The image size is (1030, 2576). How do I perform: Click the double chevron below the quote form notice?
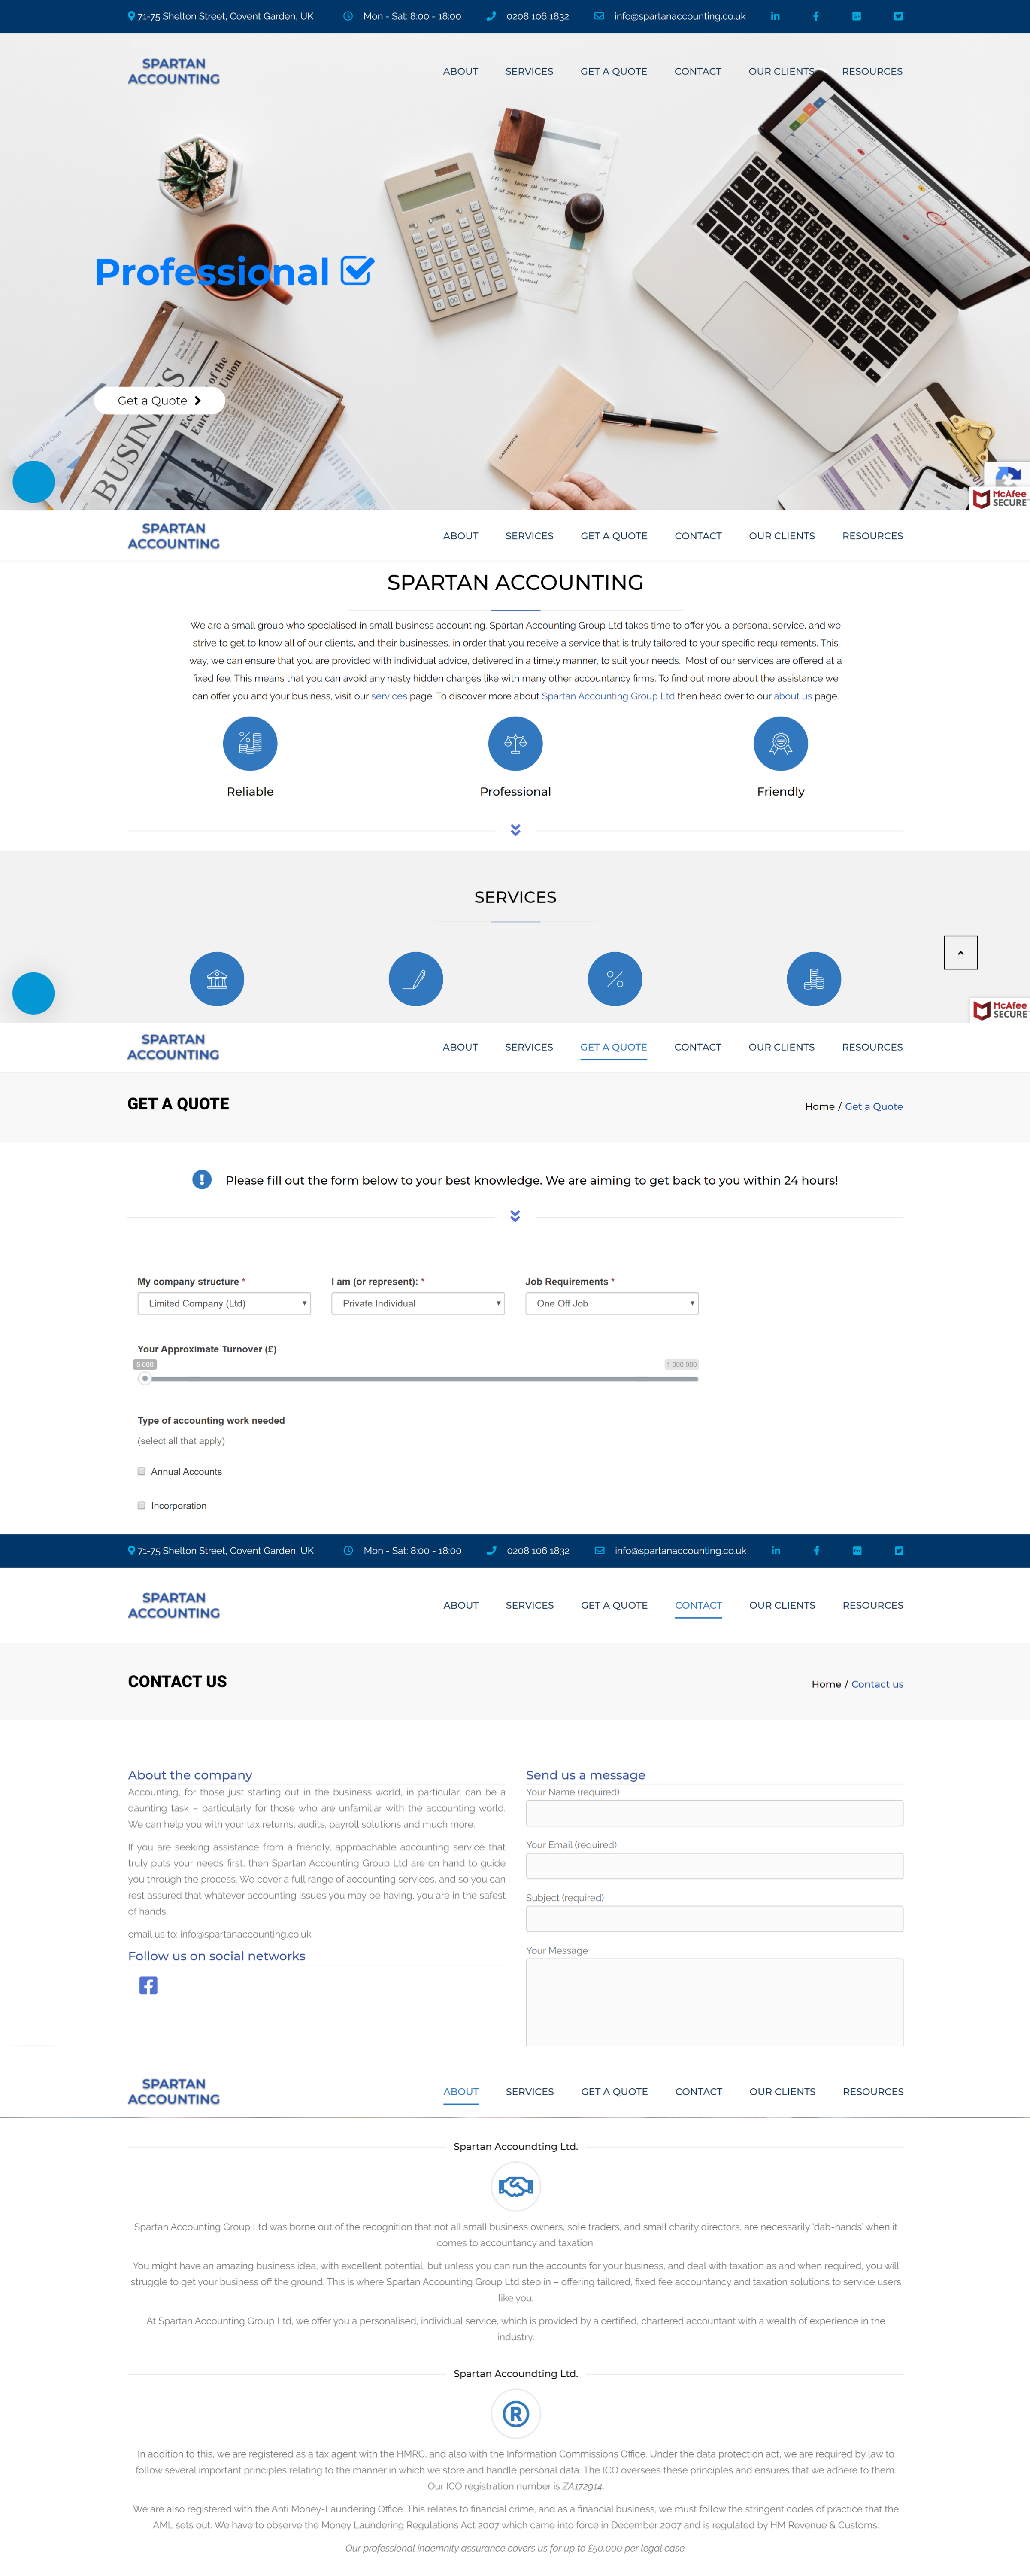(515, 1217)
